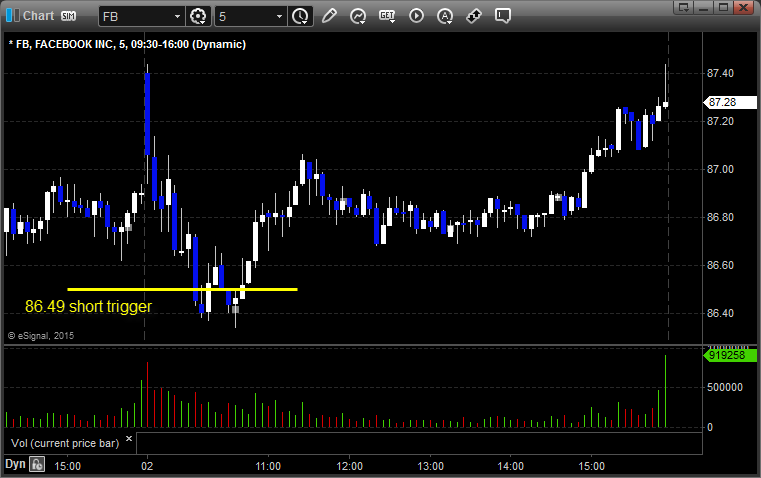The height and width of the screenshot is (478, 761).
Task: Click the 86.80 price axis label
Action: (720, 217)
